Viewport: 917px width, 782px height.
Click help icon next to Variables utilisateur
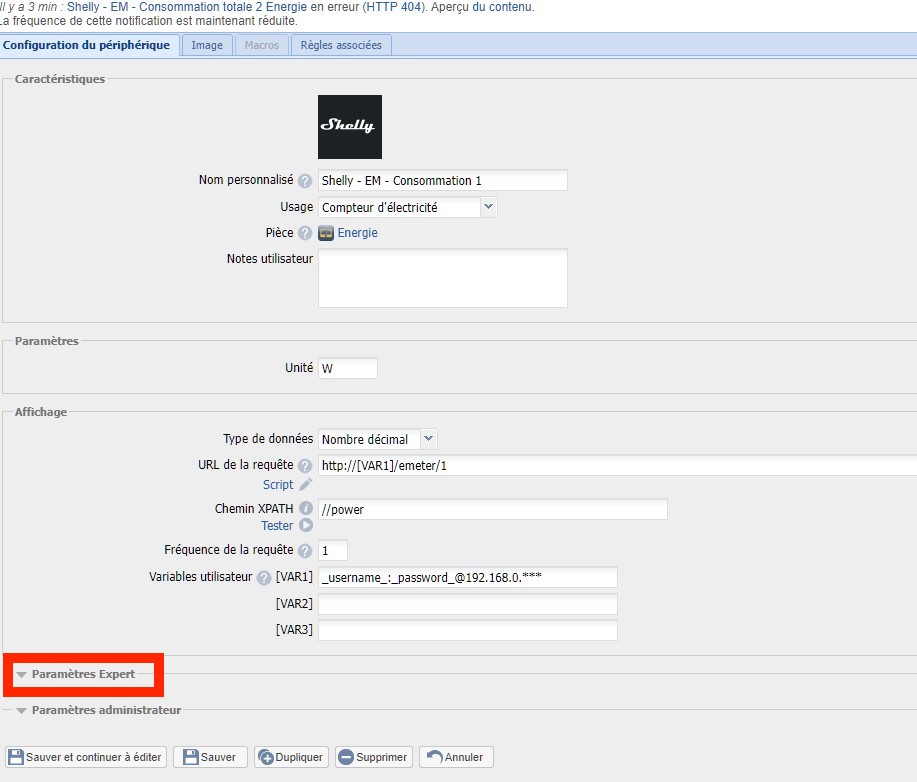[264, 578]
